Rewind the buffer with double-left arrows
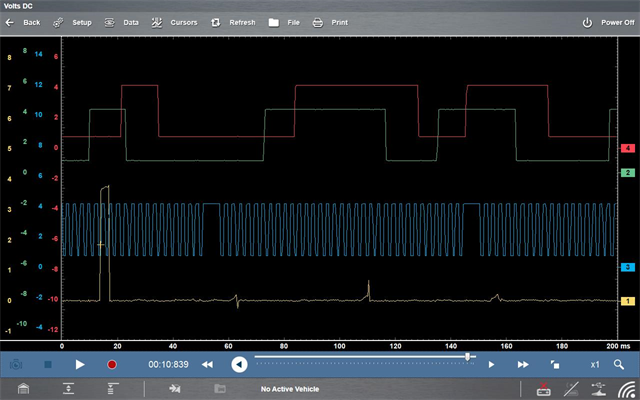640x400 pixels. pos(208,364)
